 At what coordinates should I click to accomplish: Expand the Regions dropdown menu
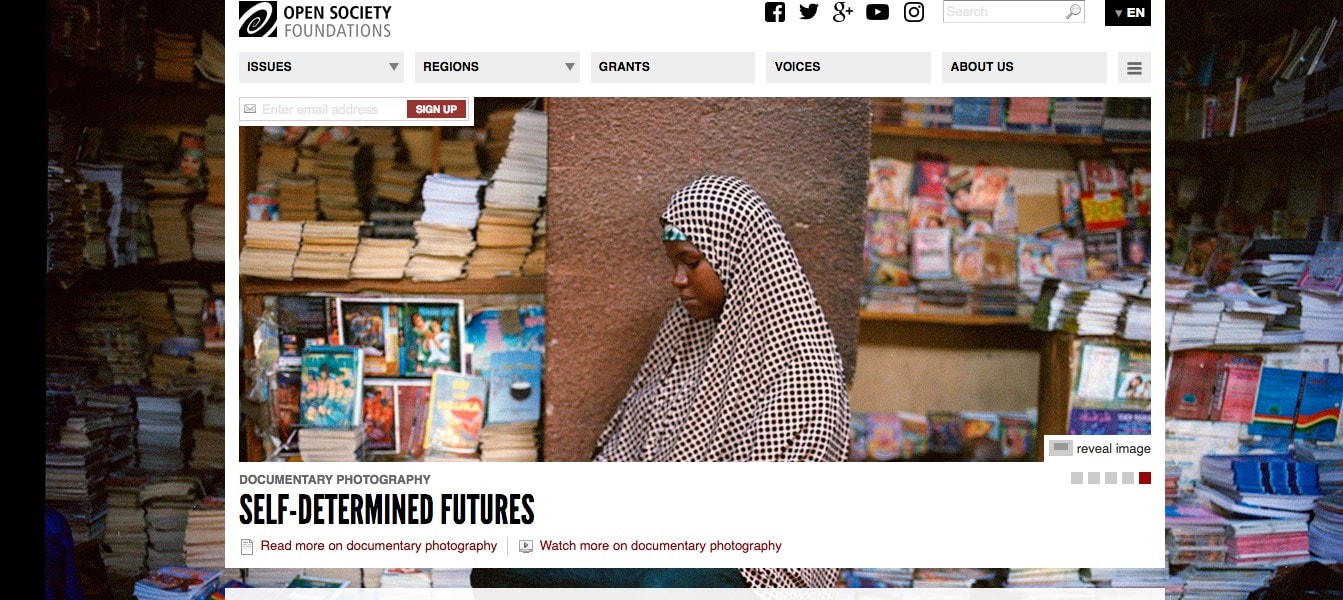tap(497, 67)
